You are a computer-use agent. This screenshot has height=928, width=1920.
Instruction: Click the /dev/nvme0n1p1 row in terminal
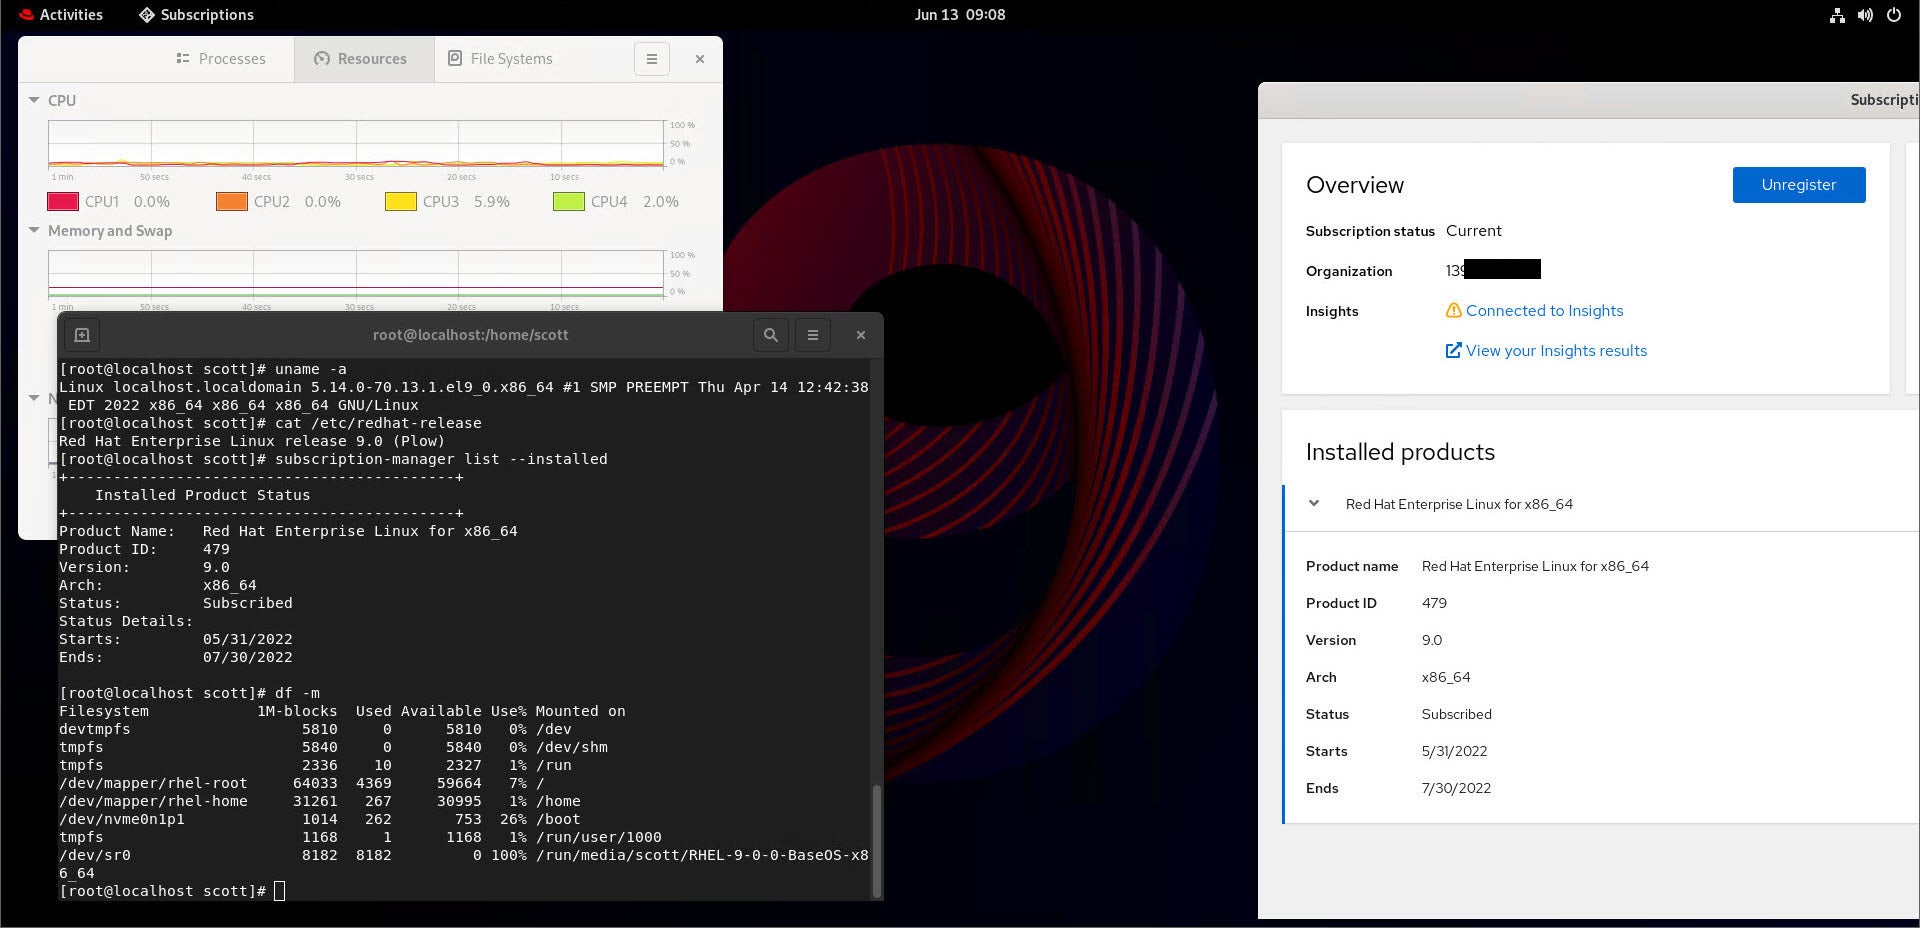pyautogui.click(x=319, y=819)
